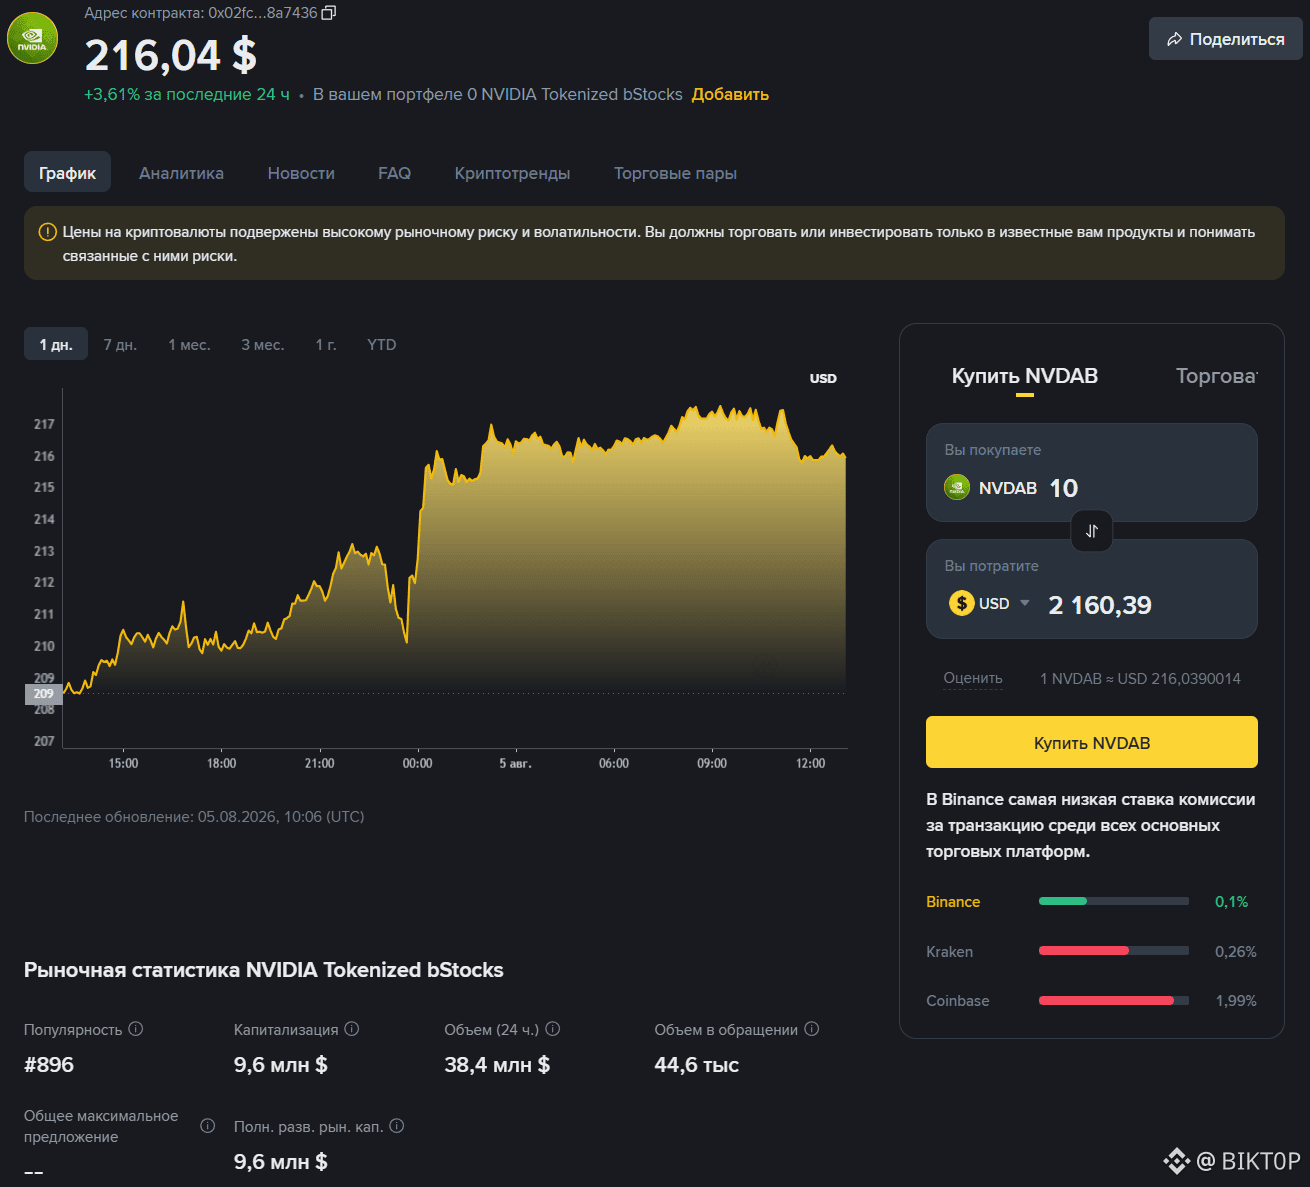The height and width of the screenshot is (1187, 1310).
Task: Select the Купить NVDAB panel tab
Action: pos(1025,377)
